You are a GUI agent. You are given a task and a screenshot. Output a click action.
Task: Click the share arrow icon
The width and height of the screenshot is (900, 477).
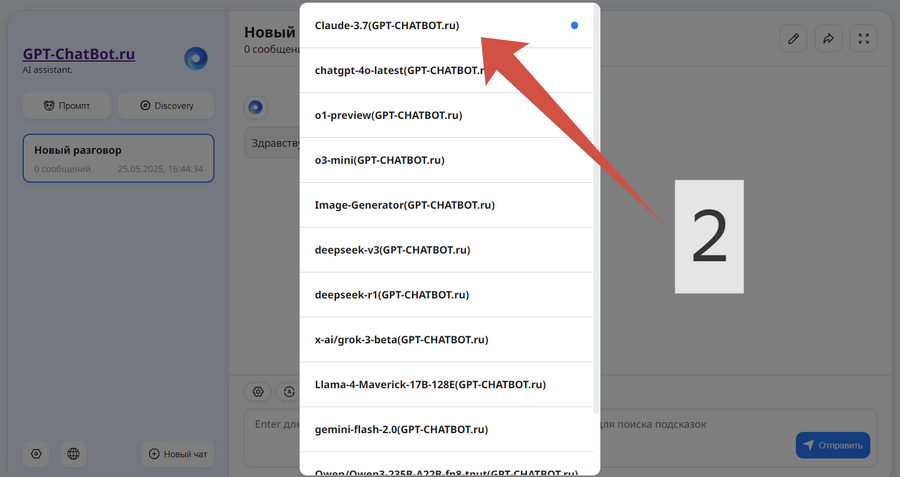click(828, 38)
